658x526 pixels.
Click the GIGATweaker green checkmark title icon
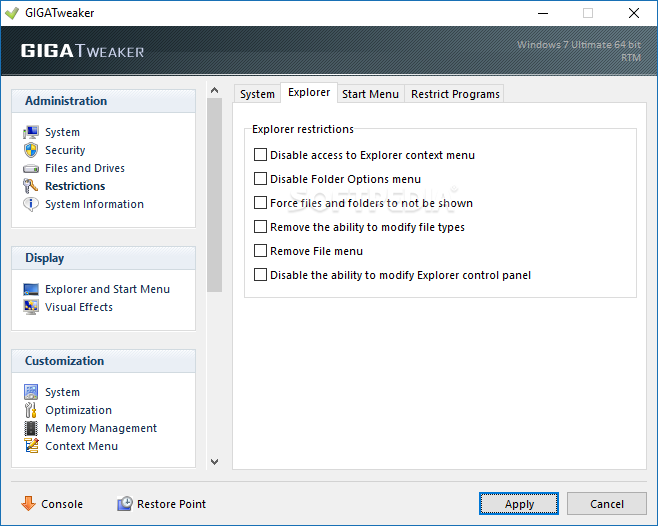(12, 13)
